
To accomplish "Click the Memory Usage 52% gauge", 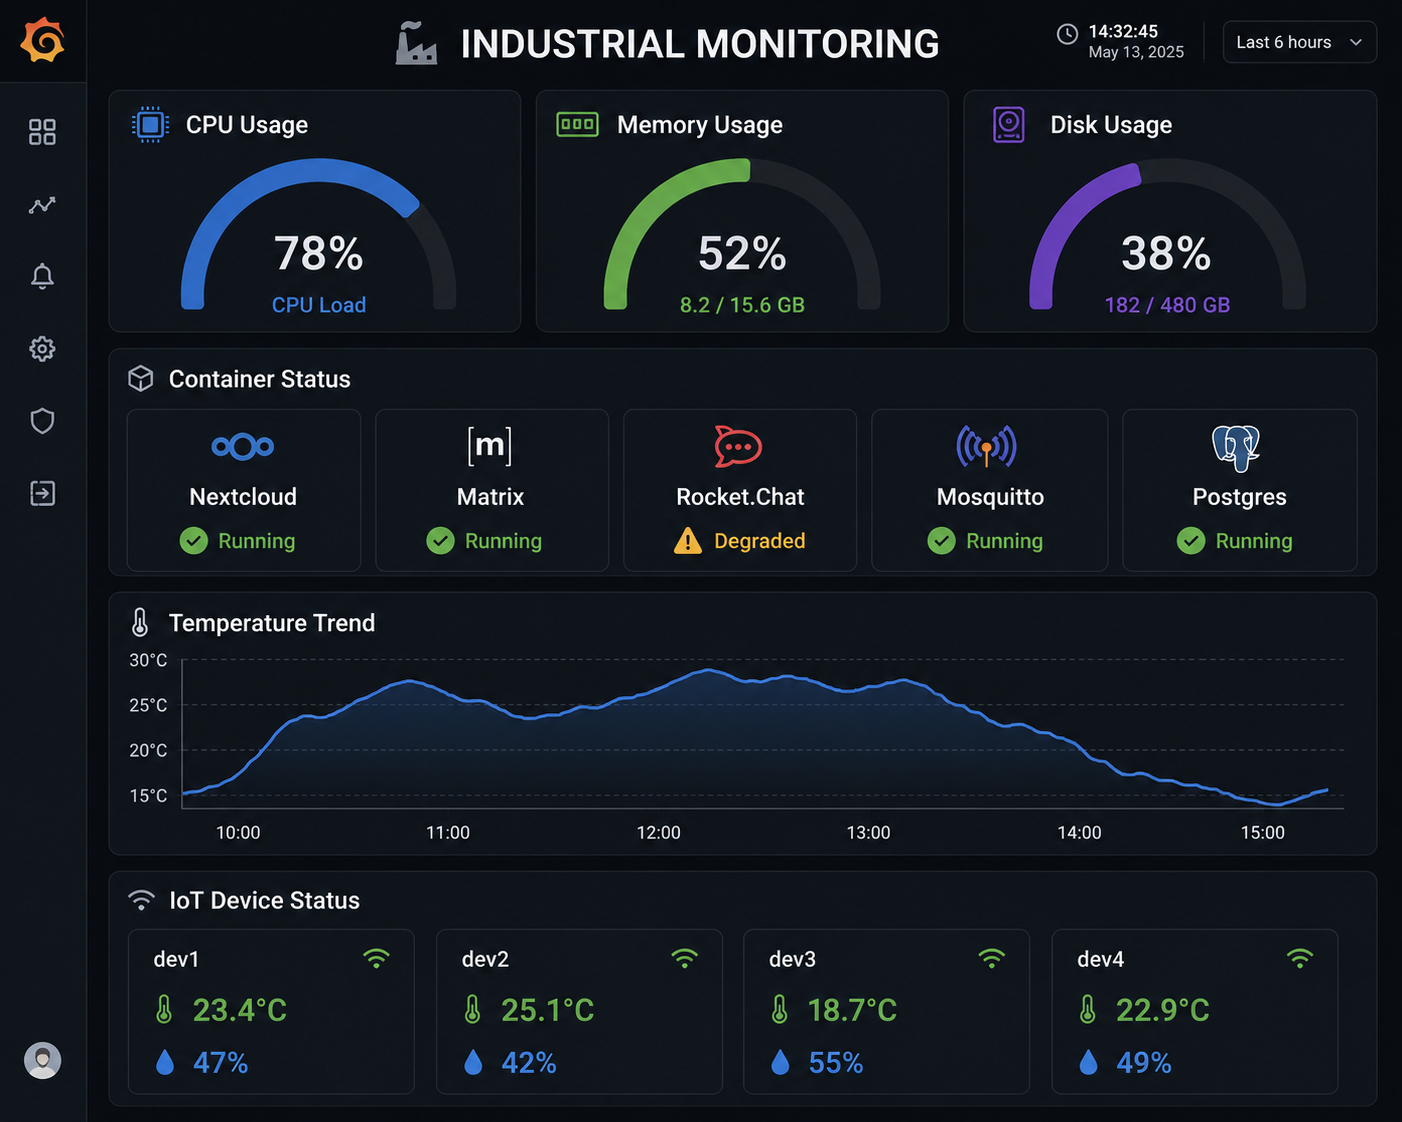I will (742, 234).
